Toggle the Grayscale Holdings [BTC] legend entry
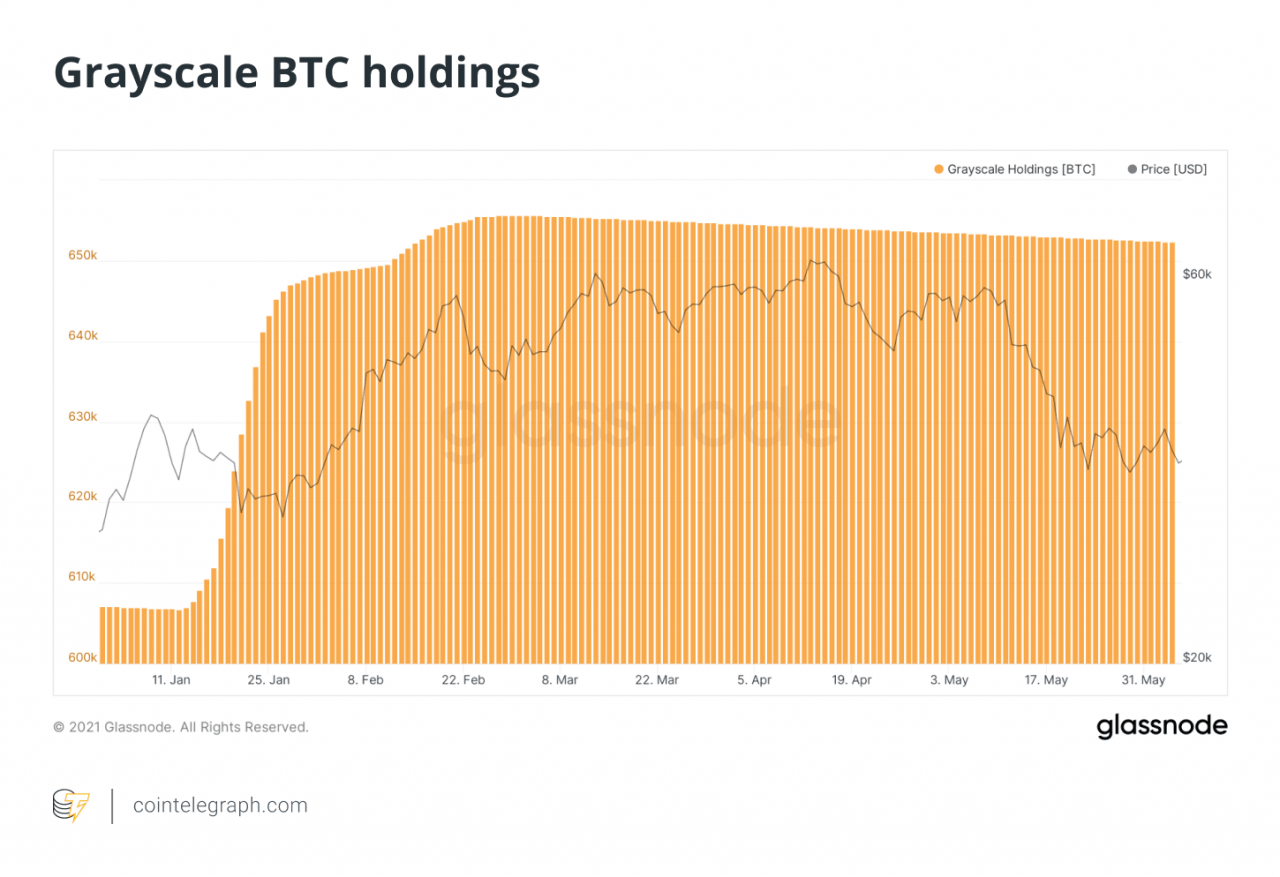1280x877 pixels. pyautogui.click(x=1020, y=170)
